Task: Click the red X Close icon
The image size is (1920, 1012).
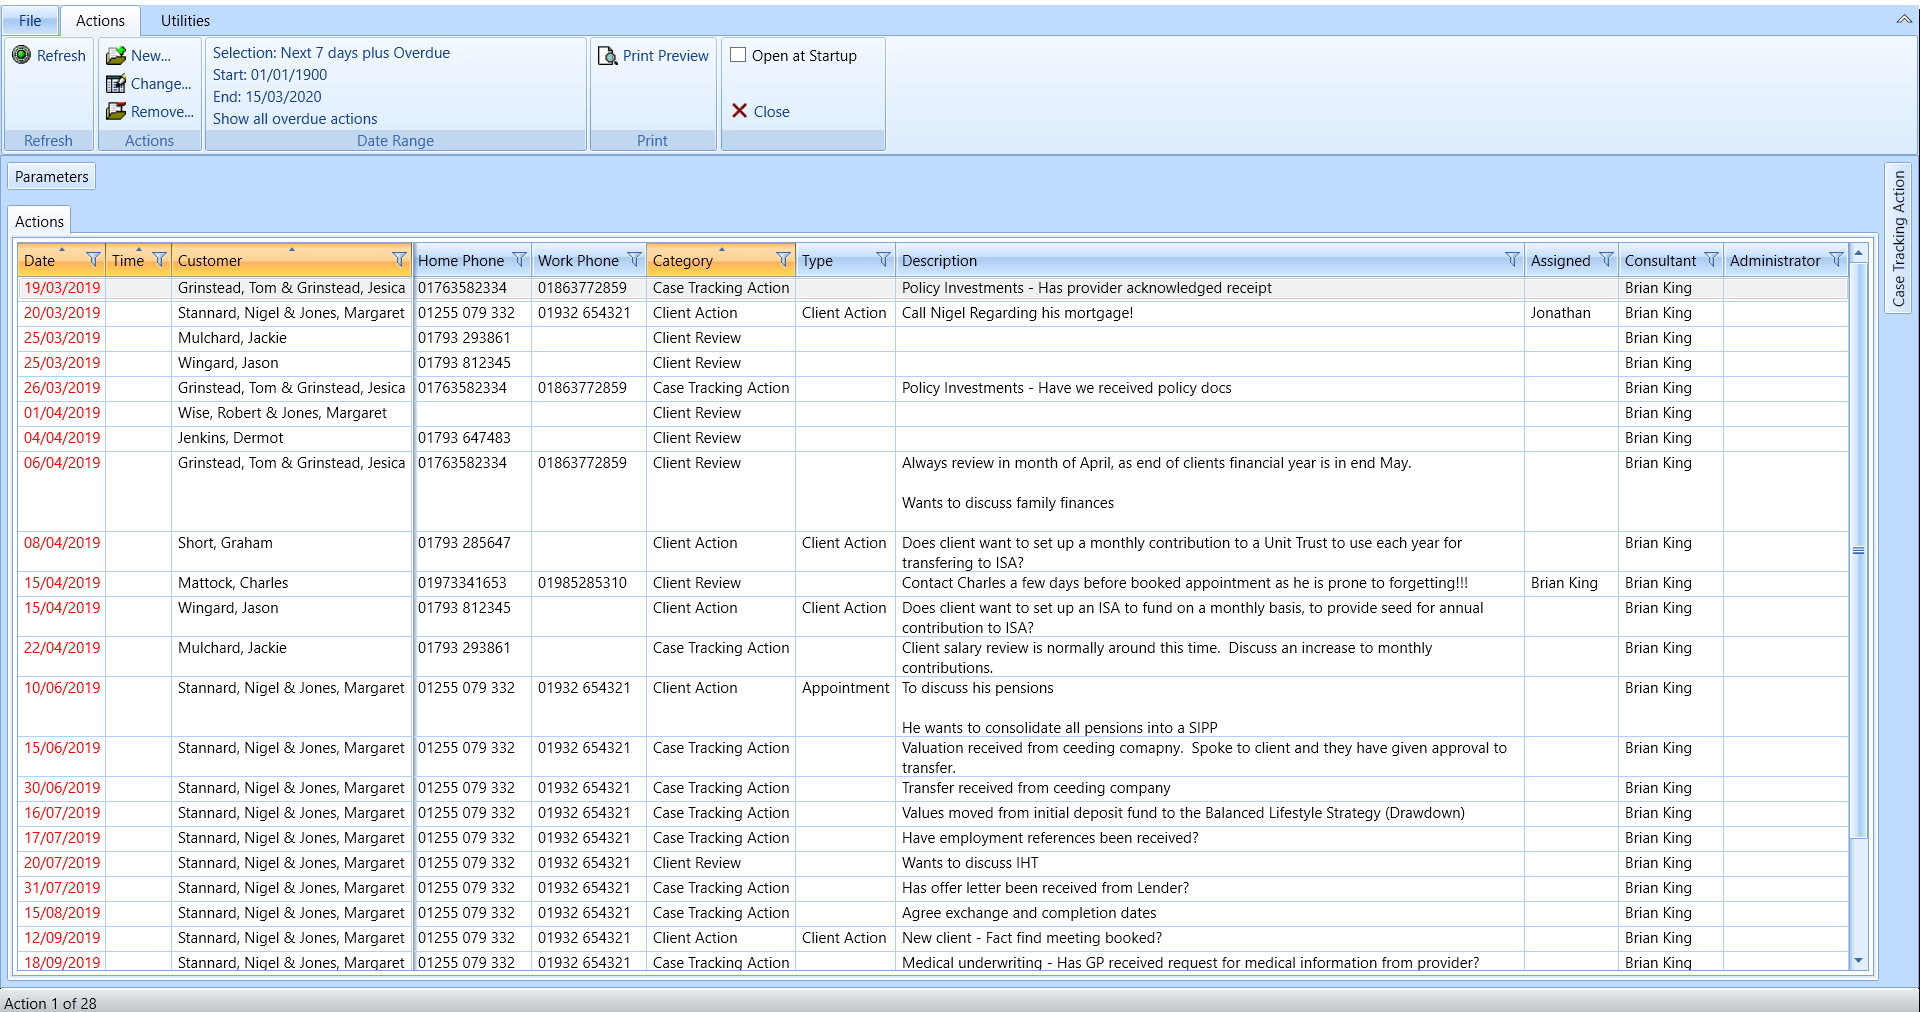Action: tap(740, 111)
